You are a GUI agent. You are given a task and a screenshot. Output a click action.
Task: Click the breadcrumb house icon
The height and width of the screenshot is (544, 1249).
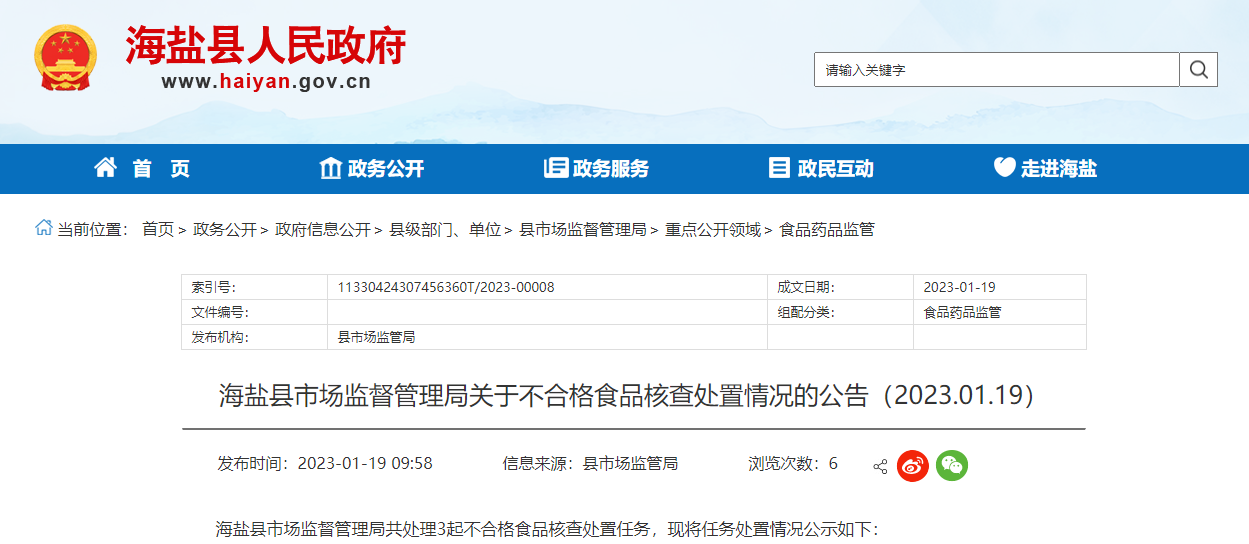coord(43,228)
